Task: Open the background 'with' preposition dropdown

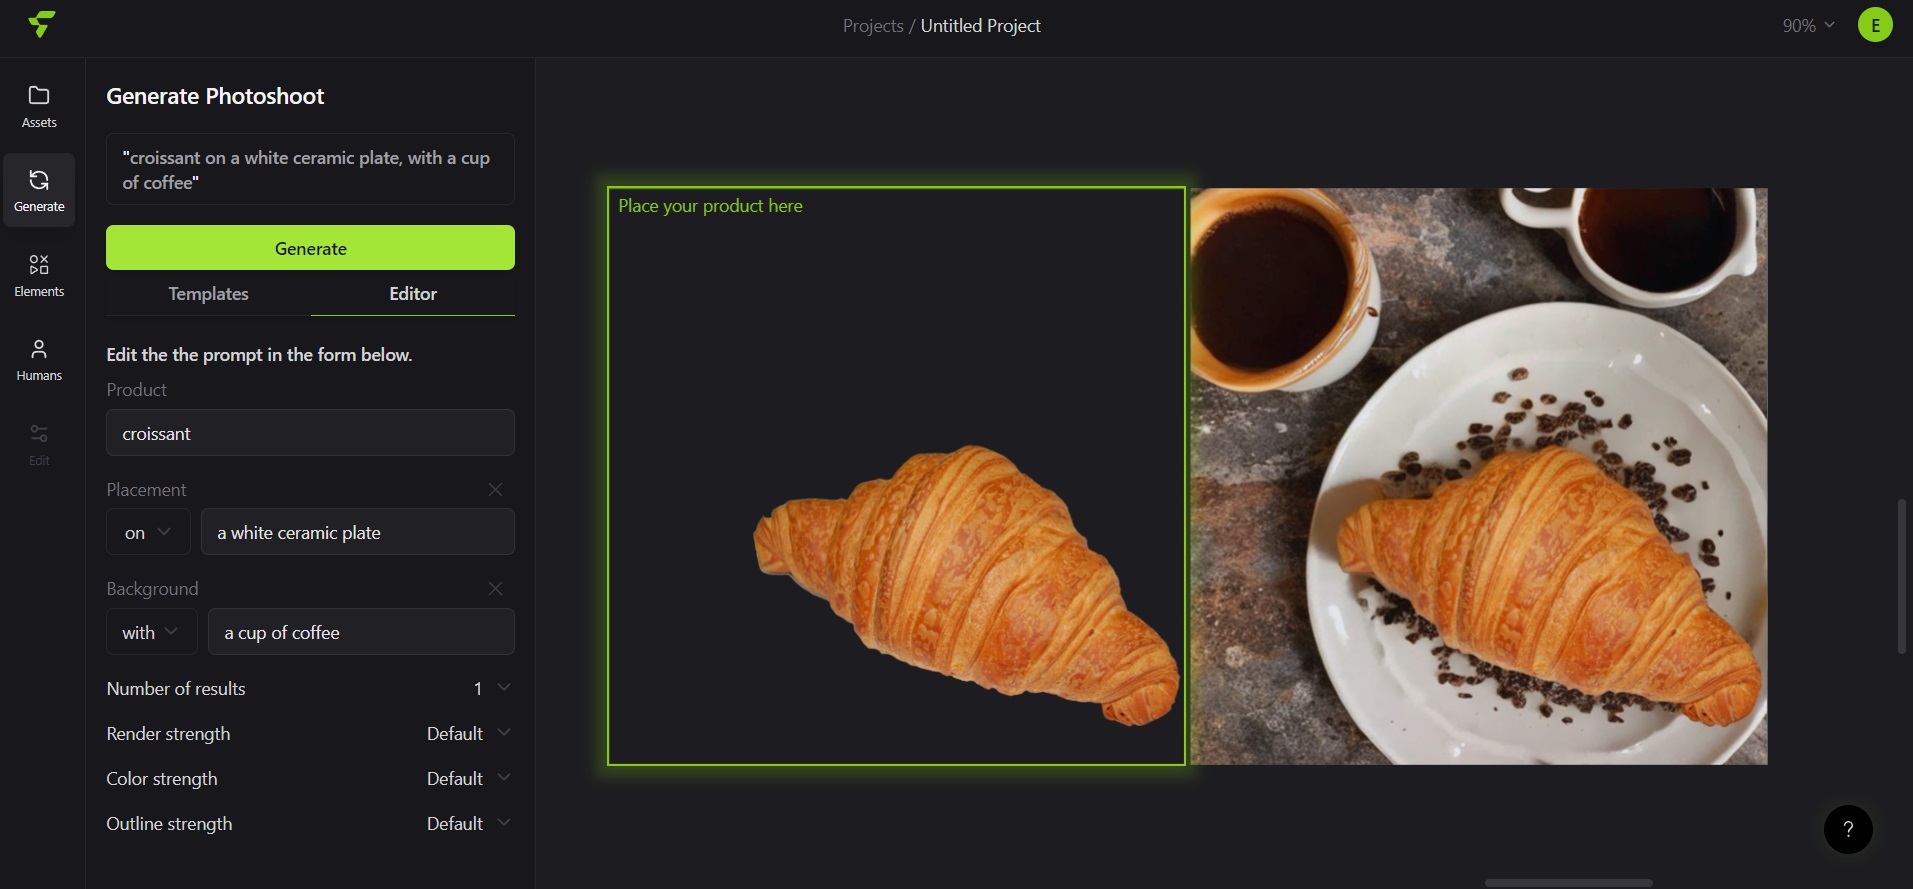Action: point(151,632)
